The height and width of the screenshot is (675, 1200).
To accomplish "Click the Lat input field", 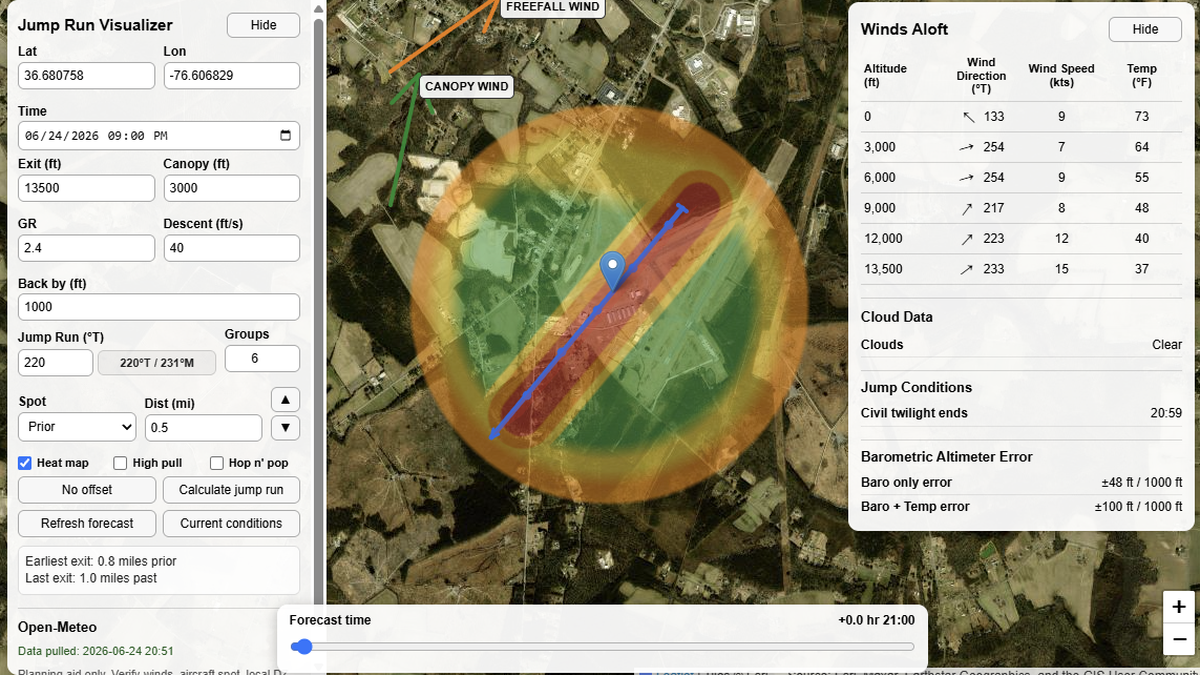I will click(x=87, y=75).
